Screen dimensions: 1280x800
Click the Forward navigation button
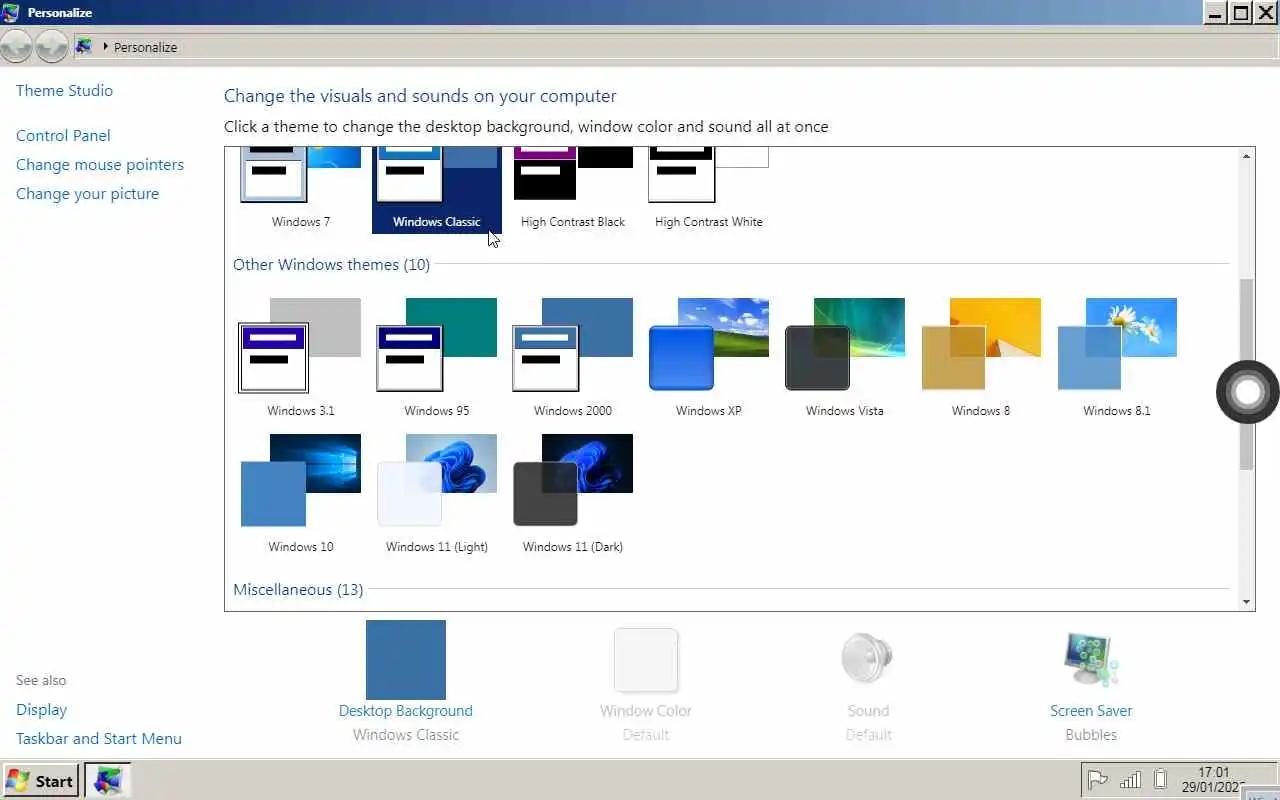[x=51, y=46]
